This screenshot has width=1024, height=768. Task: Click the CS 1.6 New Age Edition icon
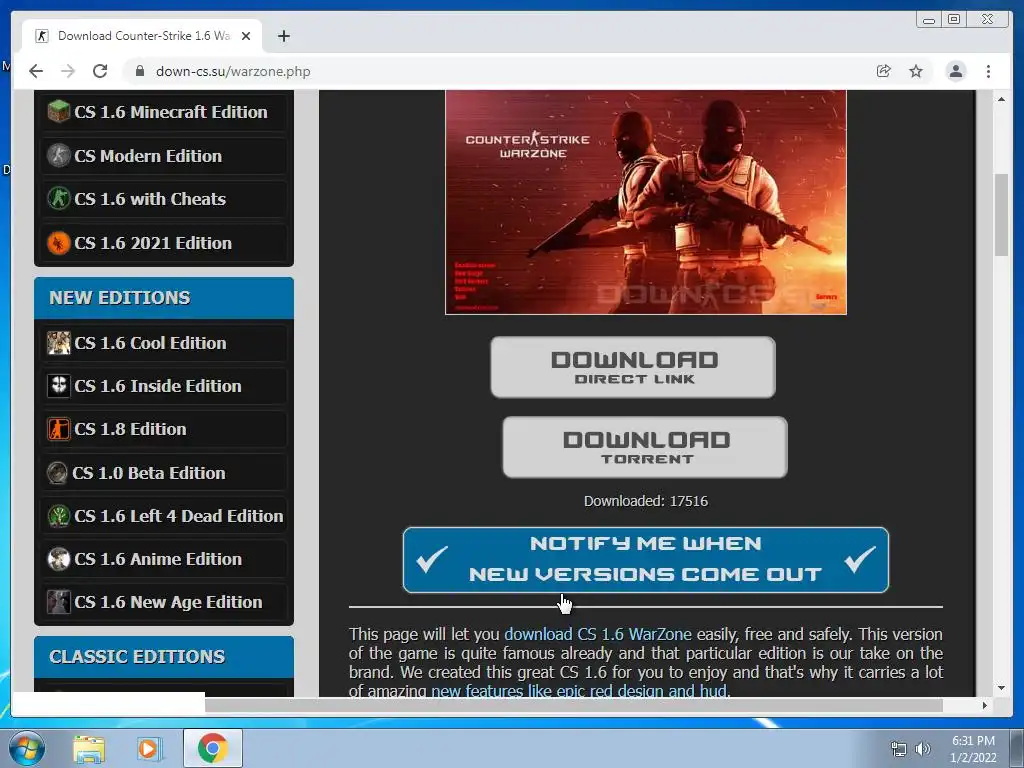[x=59, y=602]
